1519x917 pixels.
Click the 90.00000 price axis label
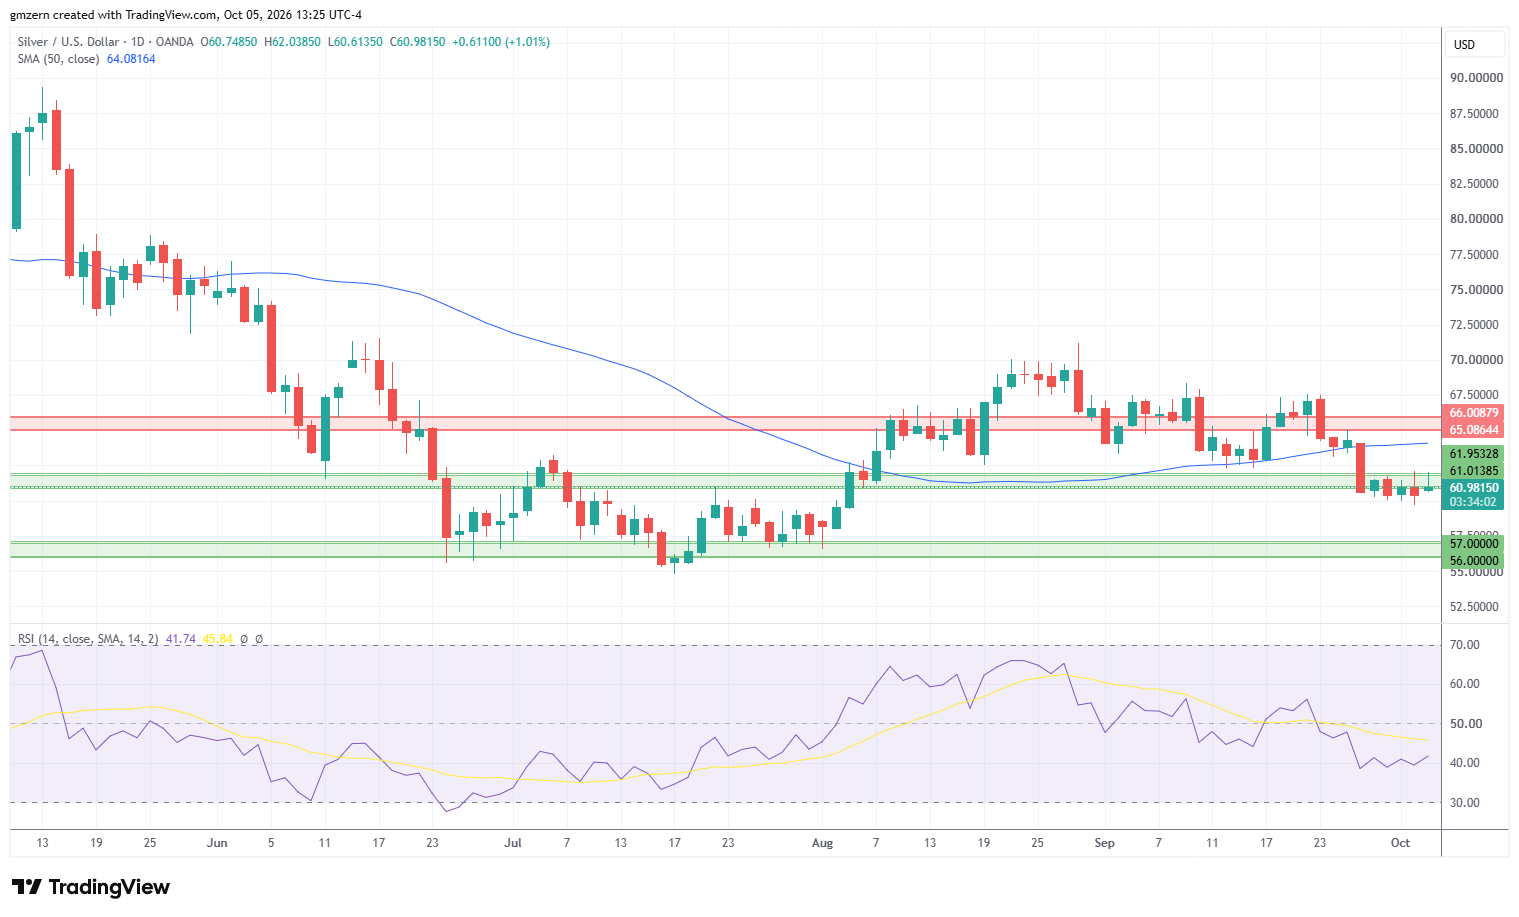pyautogui.click(x=1476, y=78)
